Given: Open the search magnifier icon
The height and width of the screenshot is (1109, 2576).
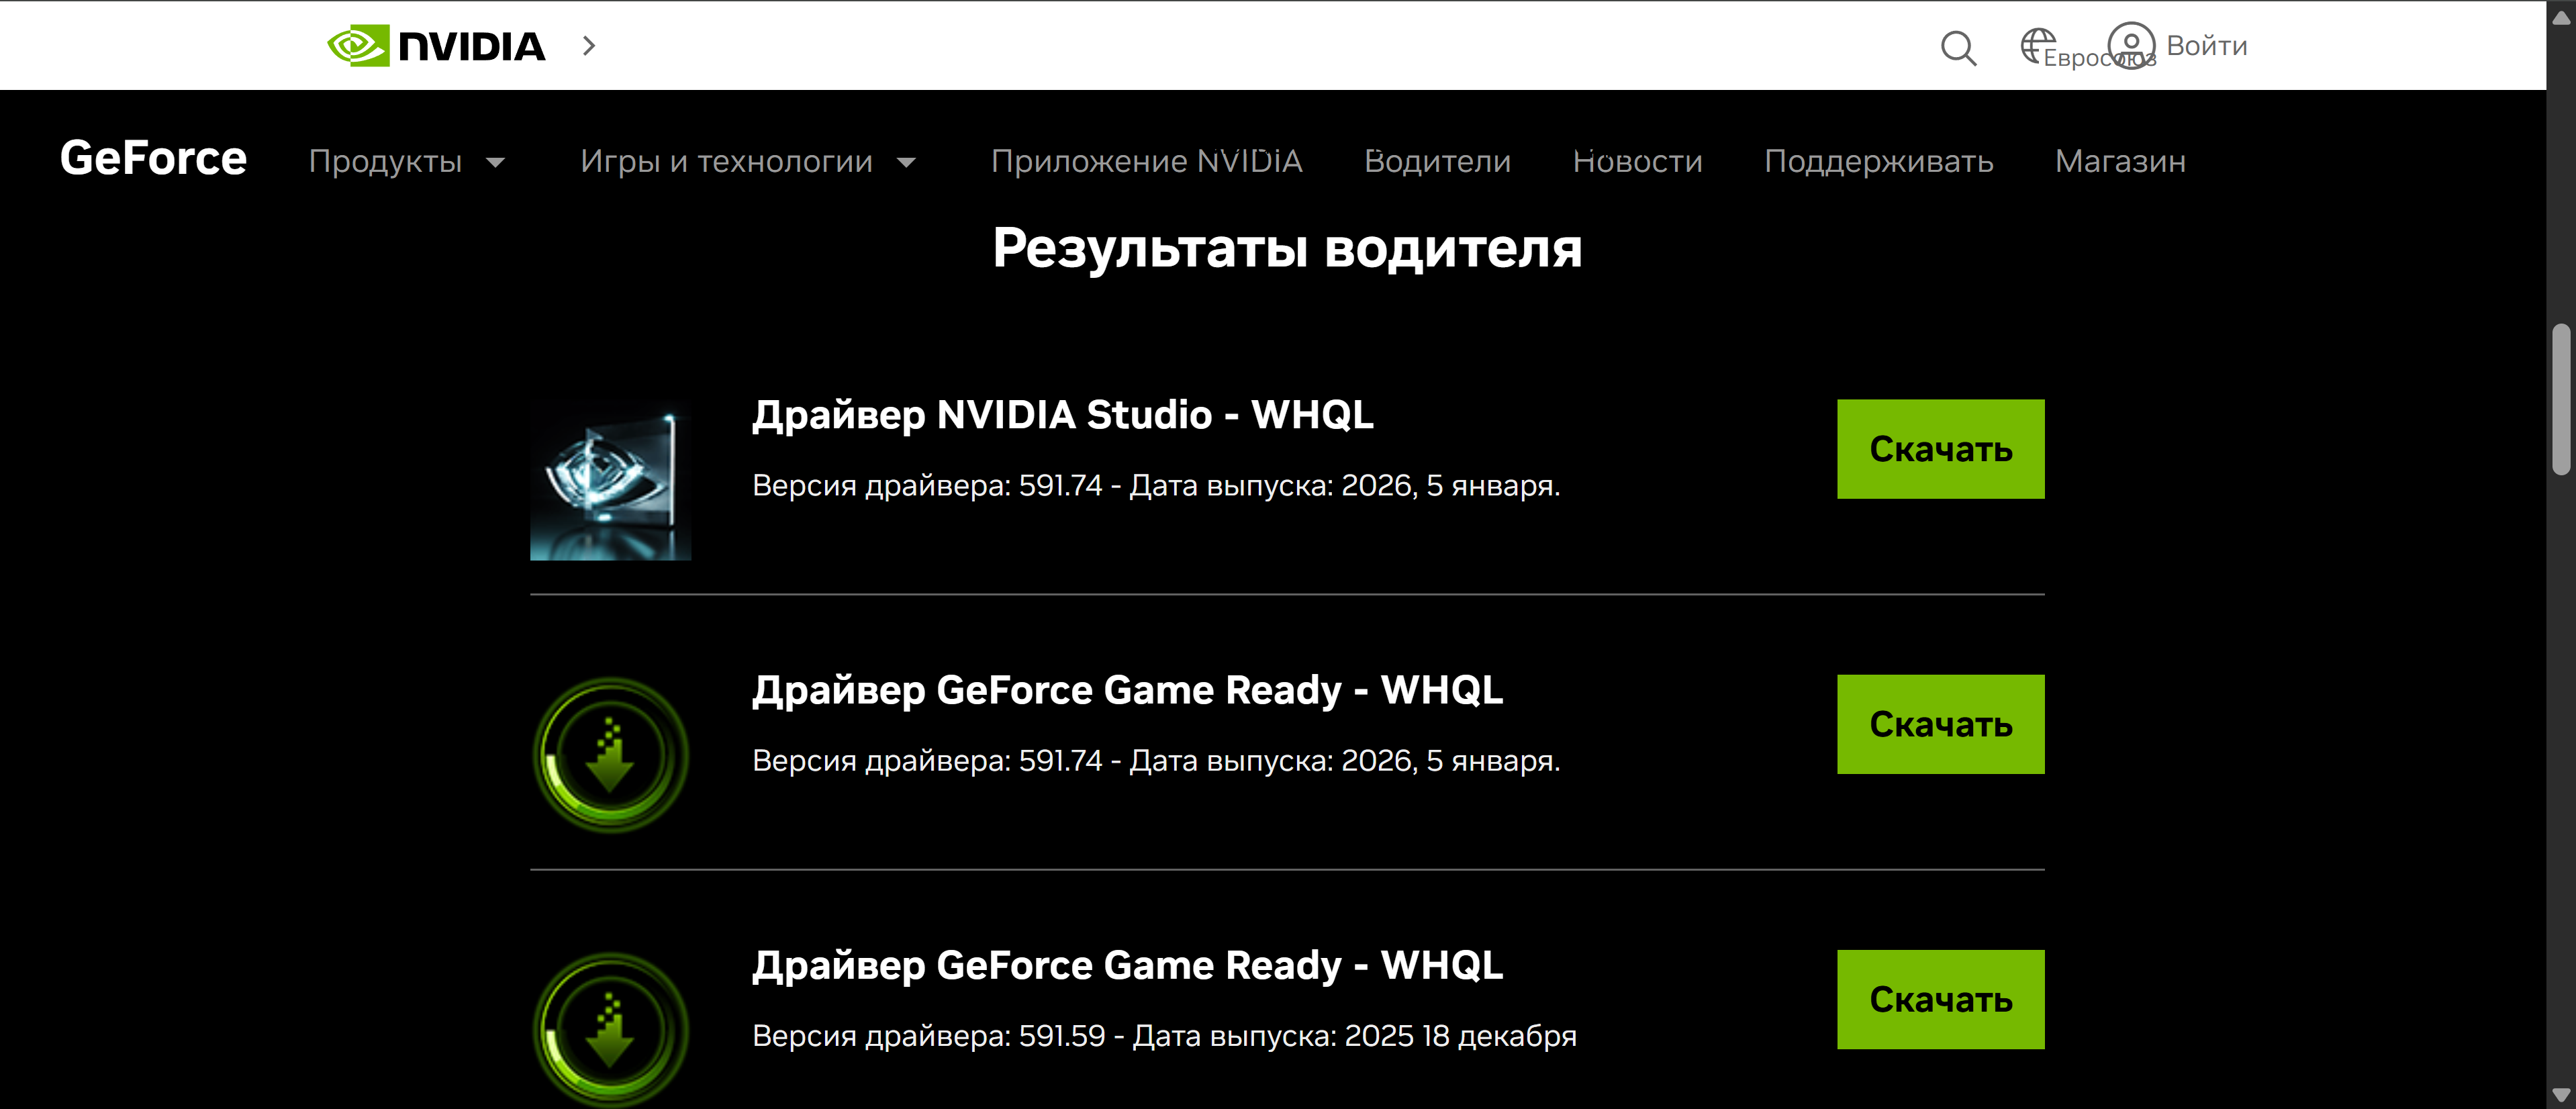Looking at the screenshot, I should click(x=1957, y=47).
